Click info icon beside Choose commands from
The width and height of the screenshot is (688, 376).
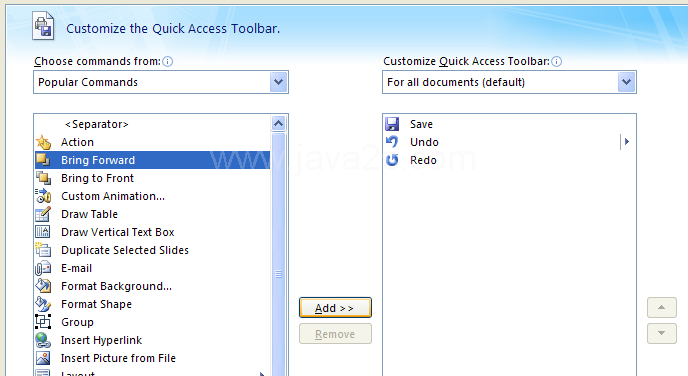(x=168, y=61)
